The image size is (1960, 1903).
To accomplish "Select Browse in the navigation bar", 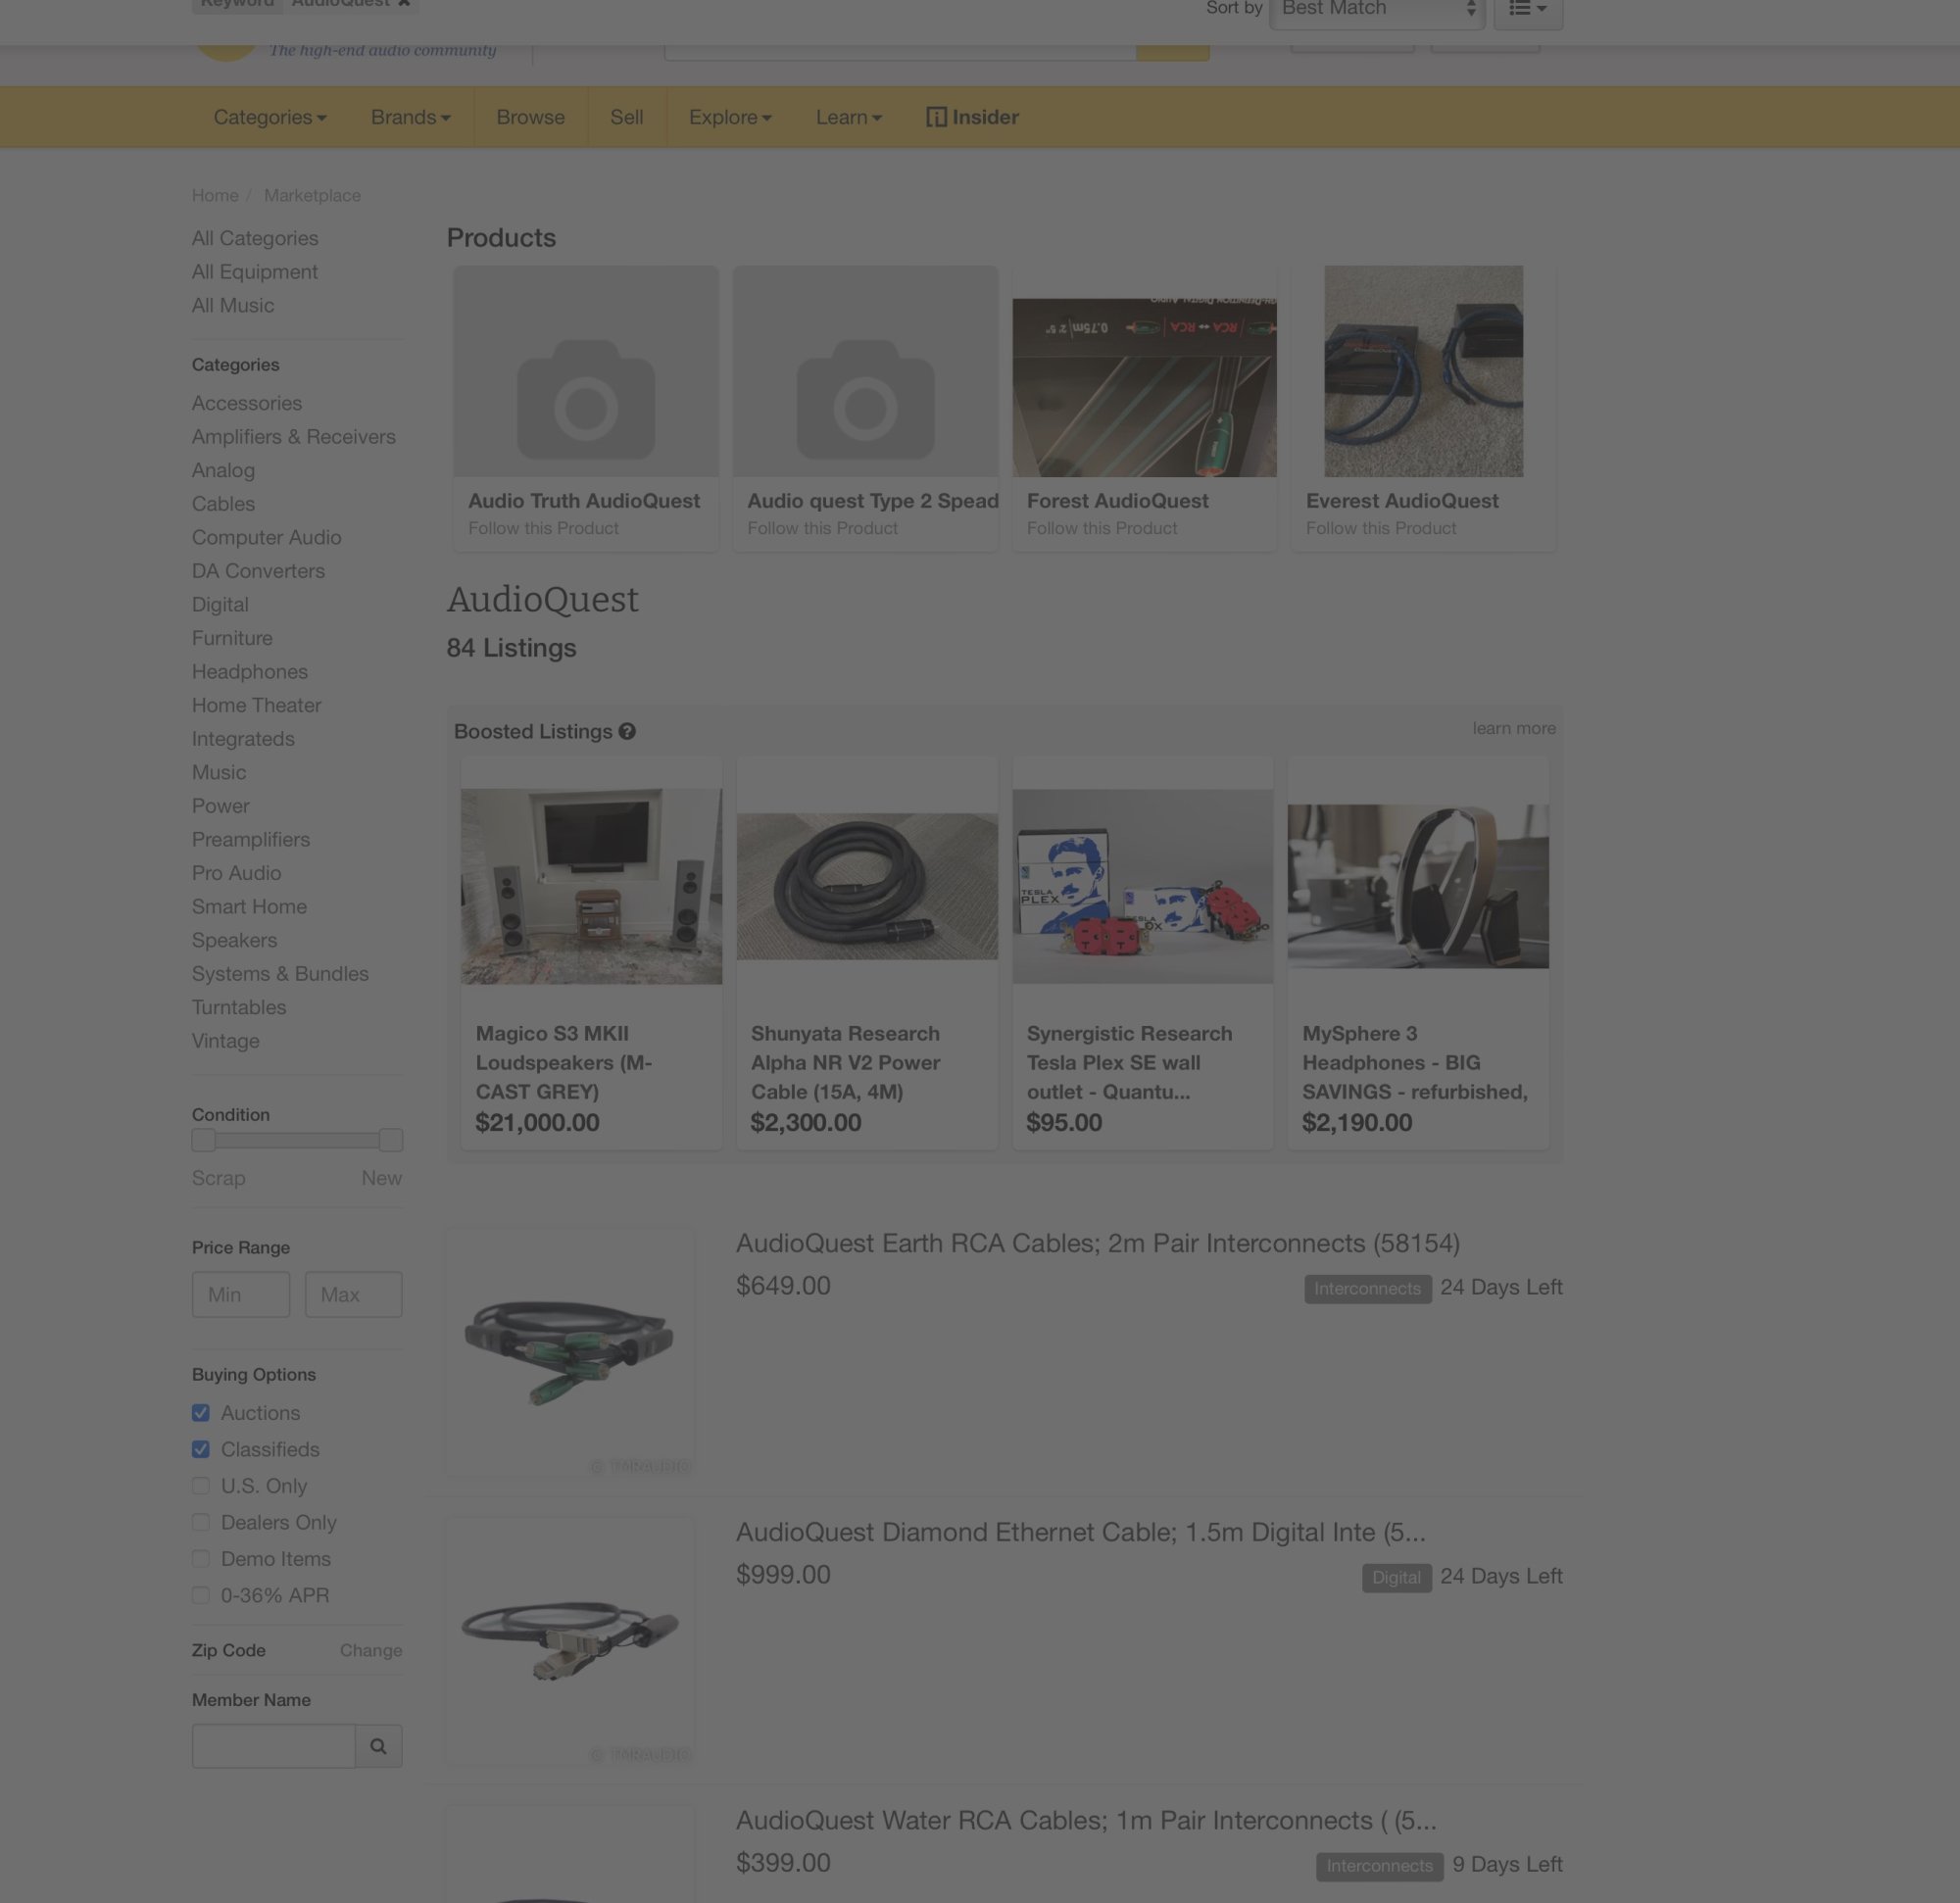I will 530,117.
